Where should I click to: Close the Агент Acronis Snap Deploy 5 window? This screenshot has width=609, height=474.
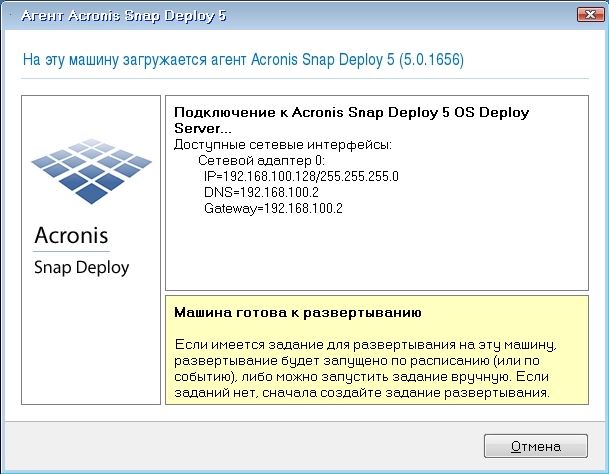tap(590, 15)
